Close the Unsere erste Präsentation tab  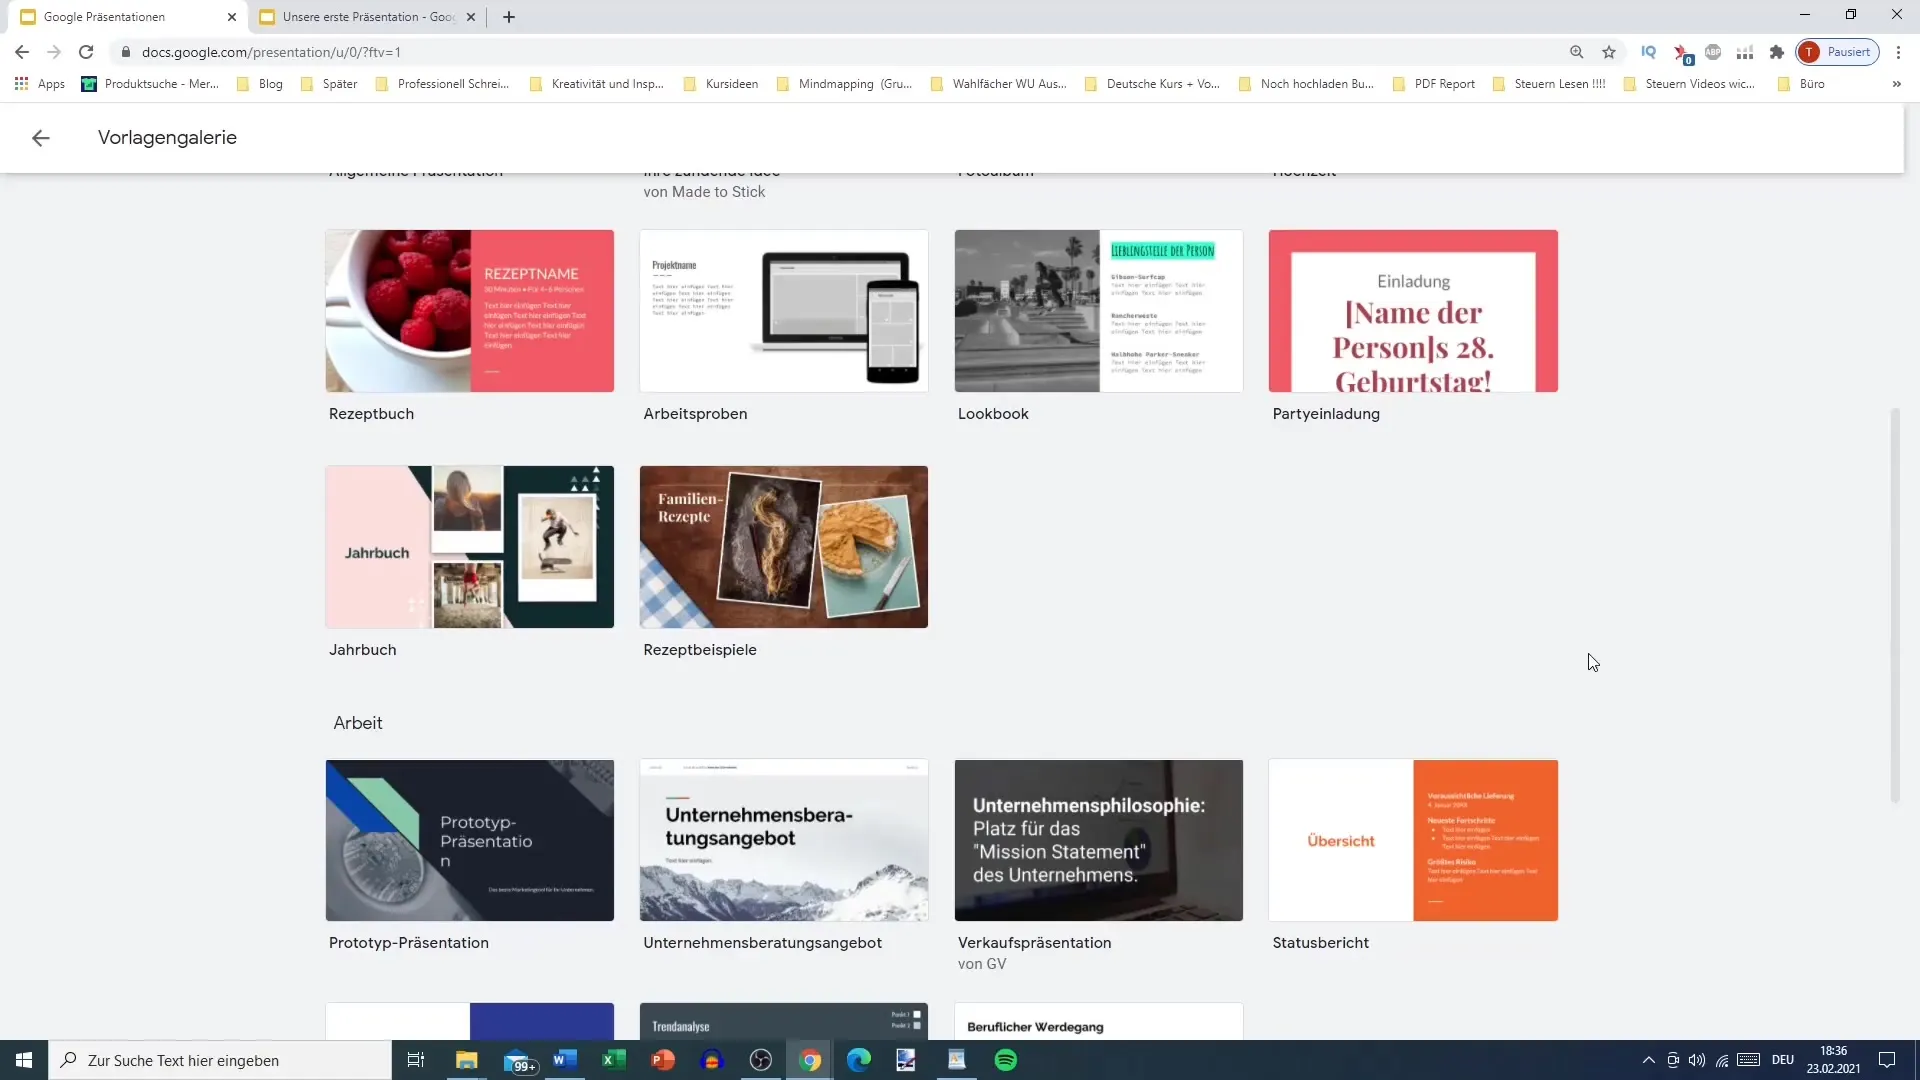471,17
